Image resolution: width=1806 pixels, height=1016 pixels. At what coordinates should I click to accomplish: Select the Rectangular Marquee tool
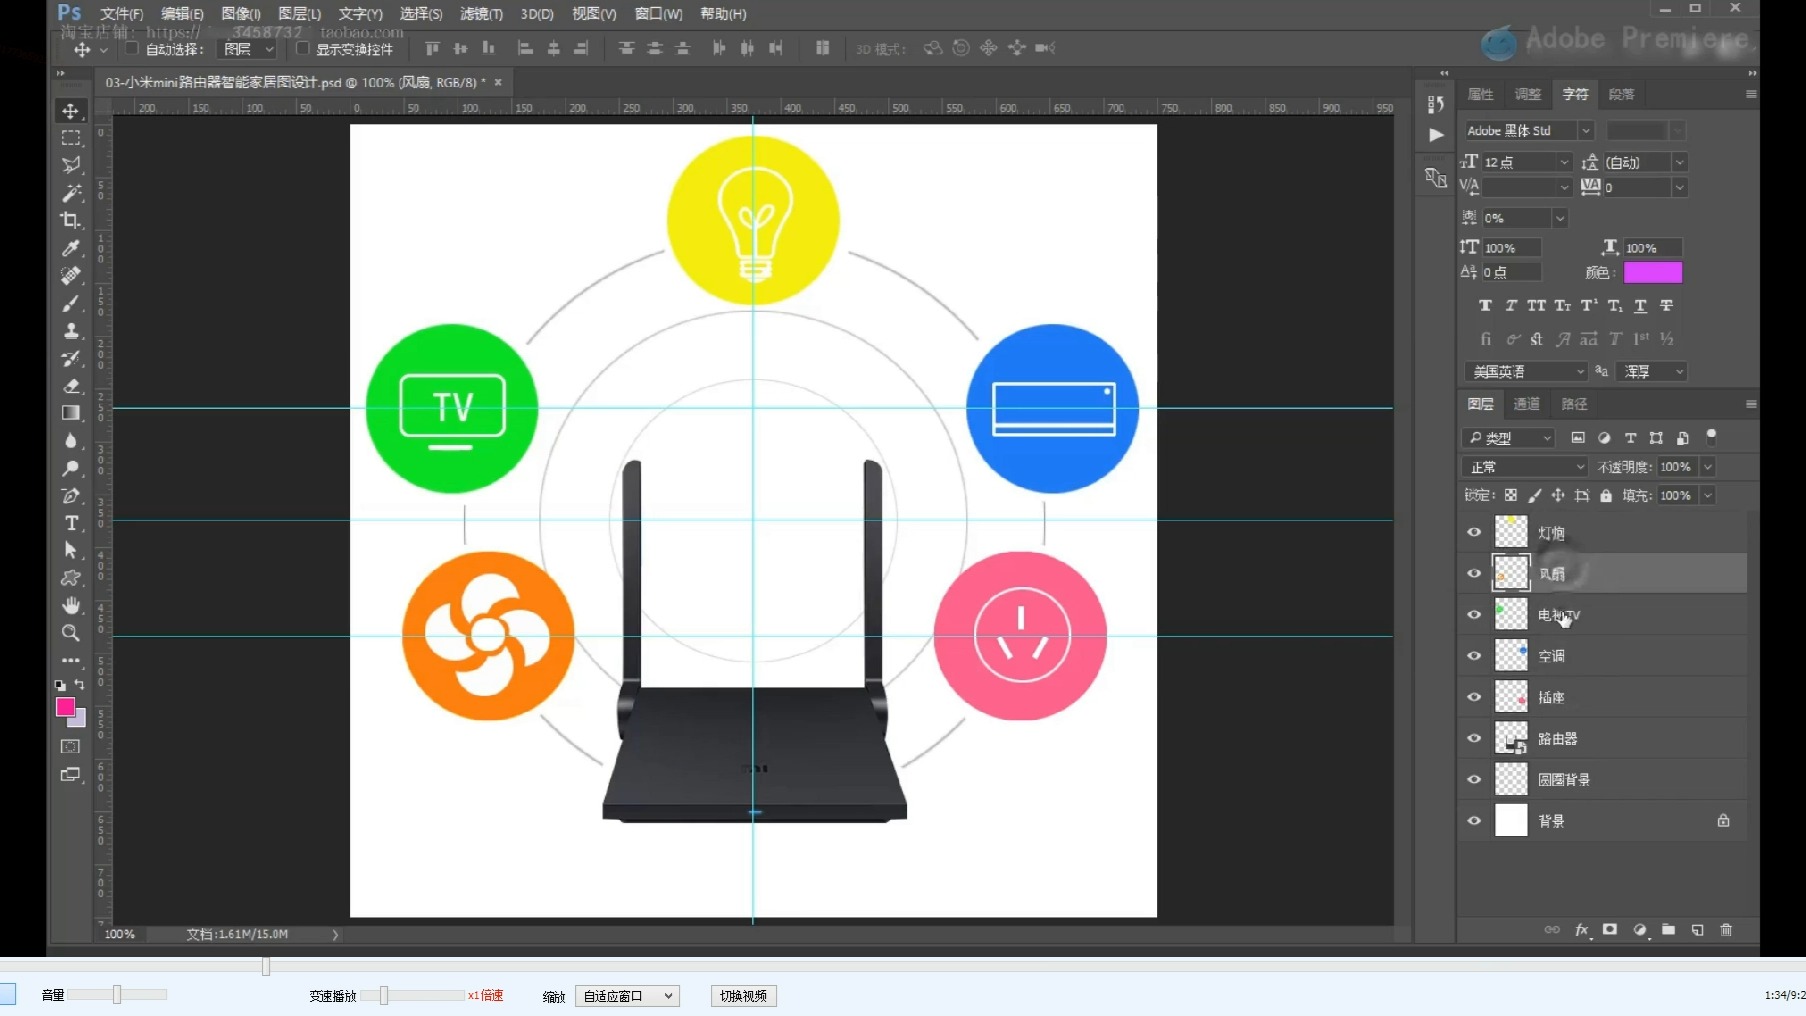[70, 137]
